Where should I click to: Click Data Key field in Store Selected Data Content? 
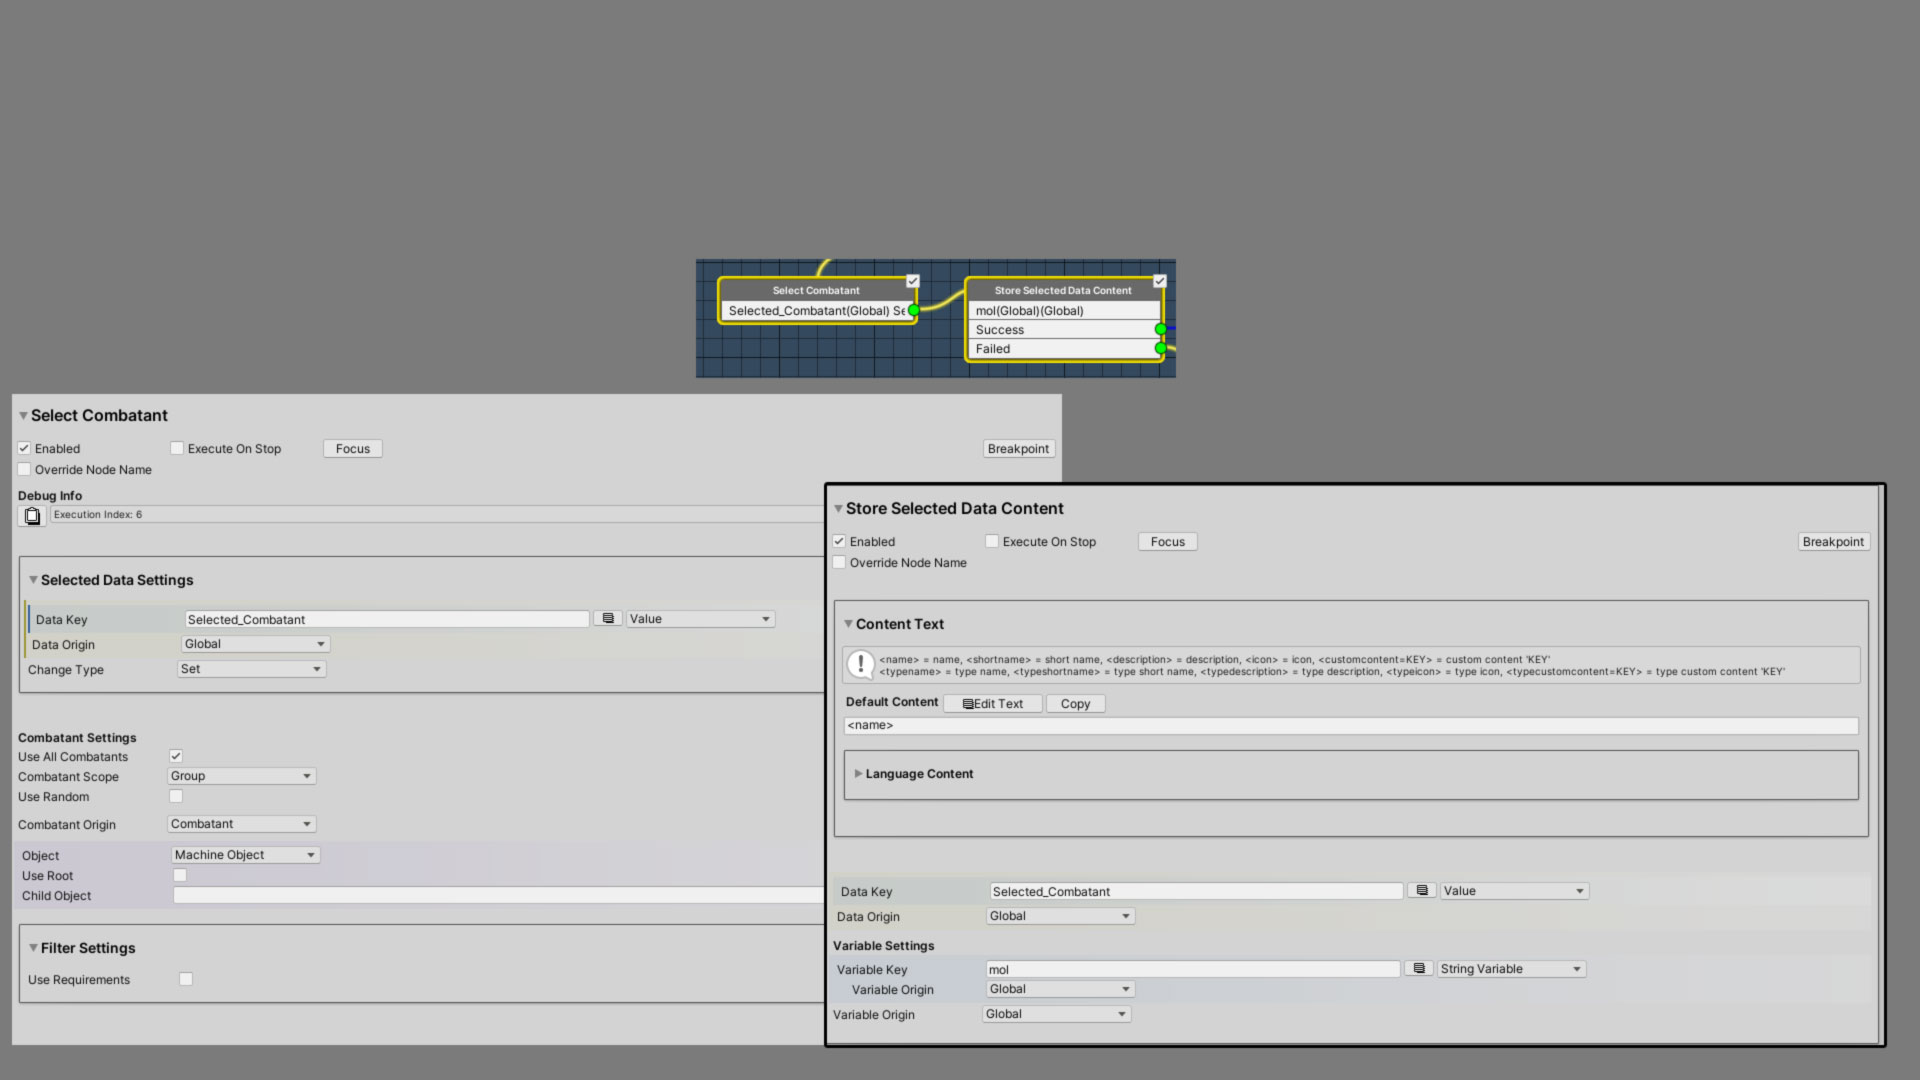tap(1197, 892)
